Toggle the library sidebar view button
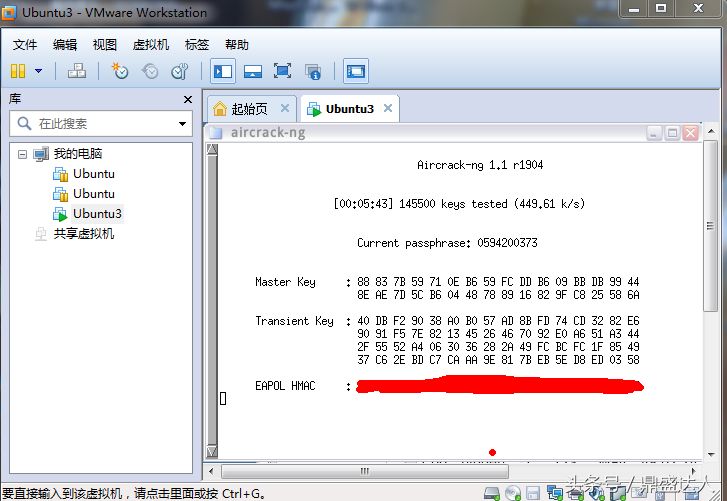Image resolution: width=727 pixels, height=501 pixels. point(223,71)
